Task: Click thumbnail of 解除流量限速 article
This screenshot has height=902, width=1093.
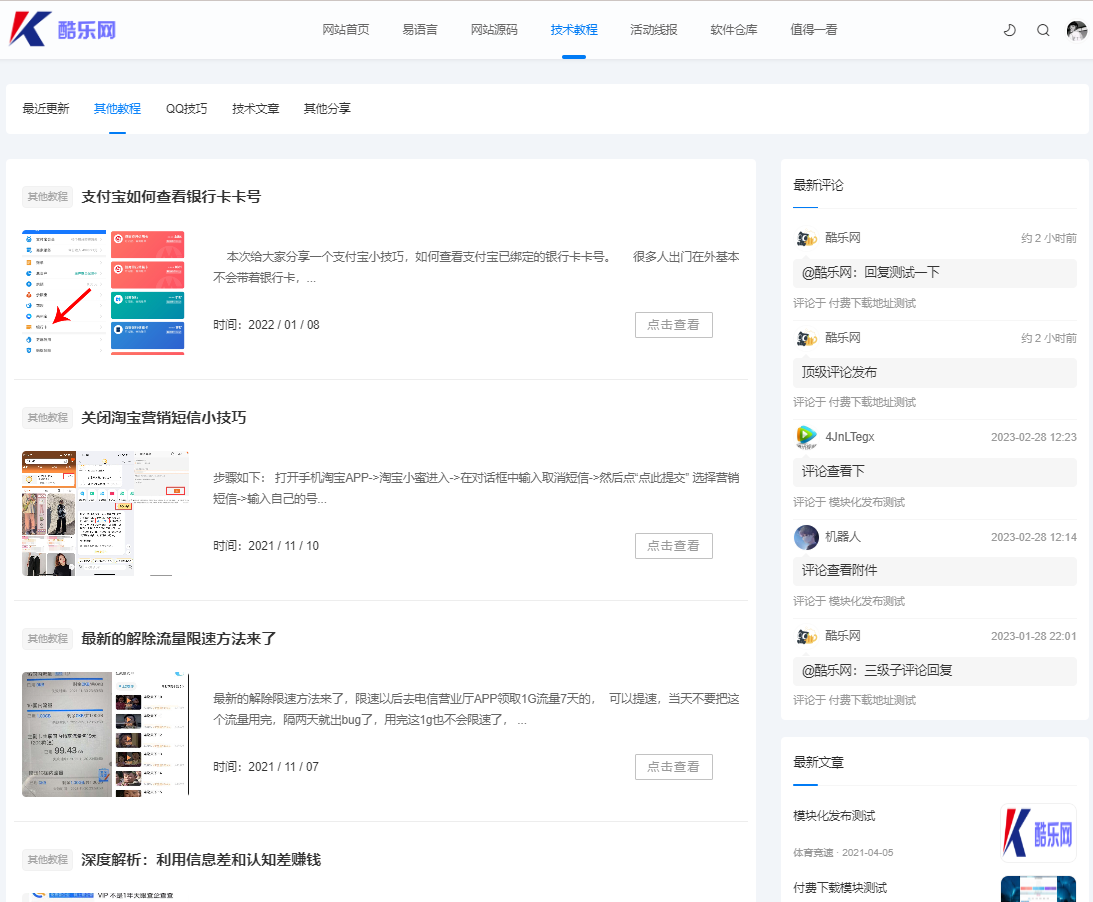Action: click(x=105, y=734)
